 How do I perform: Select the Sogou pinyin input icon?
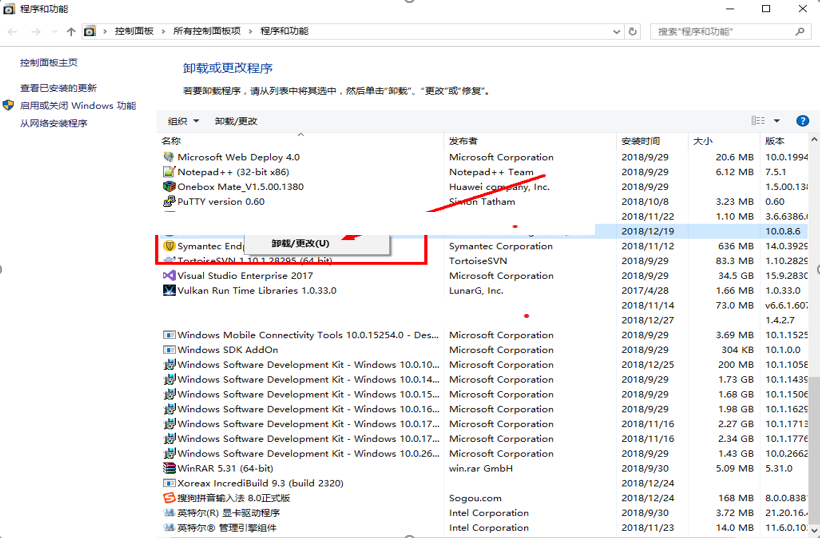(x=169, y=498)
